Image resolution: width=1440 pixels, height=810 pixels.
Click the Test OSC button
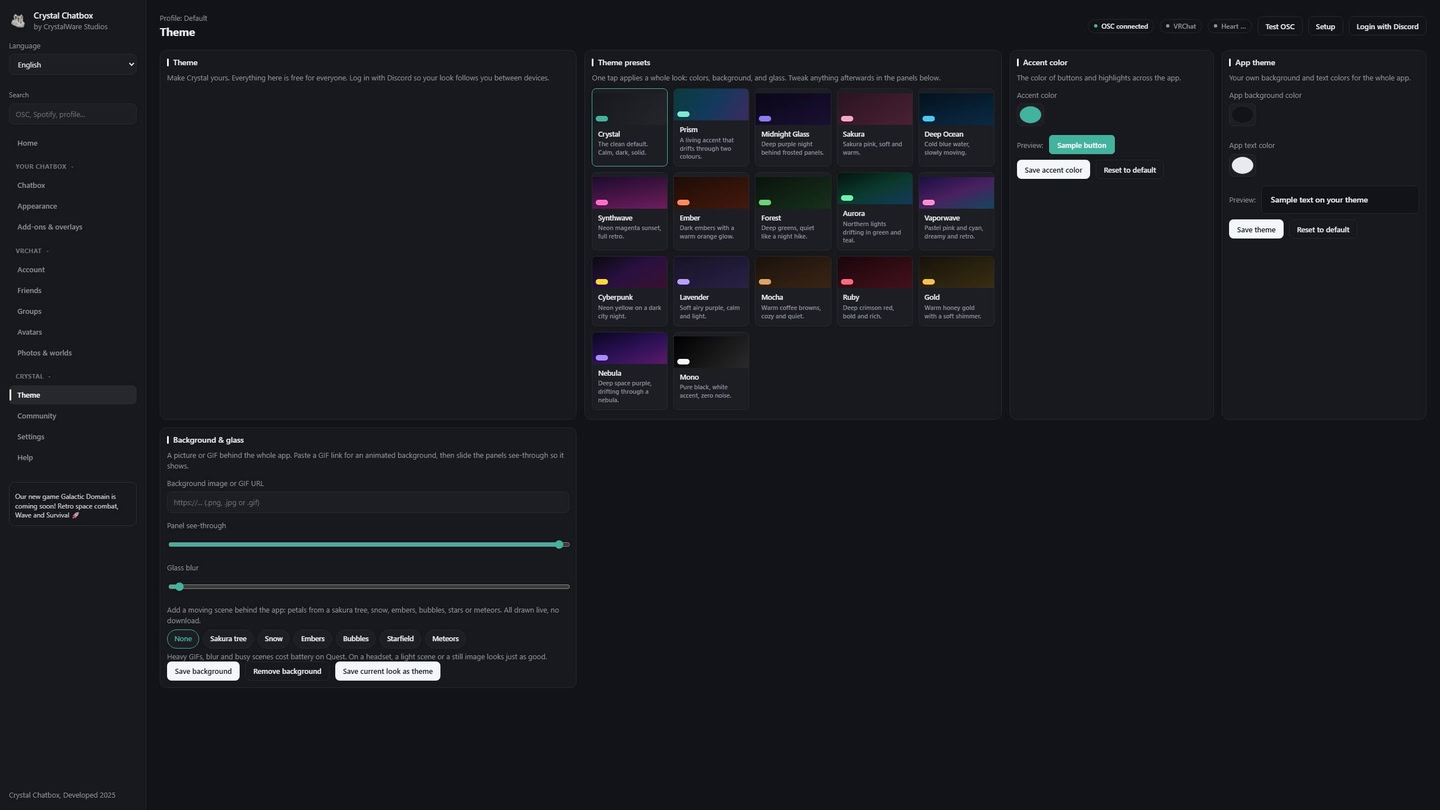point(1279,27)
